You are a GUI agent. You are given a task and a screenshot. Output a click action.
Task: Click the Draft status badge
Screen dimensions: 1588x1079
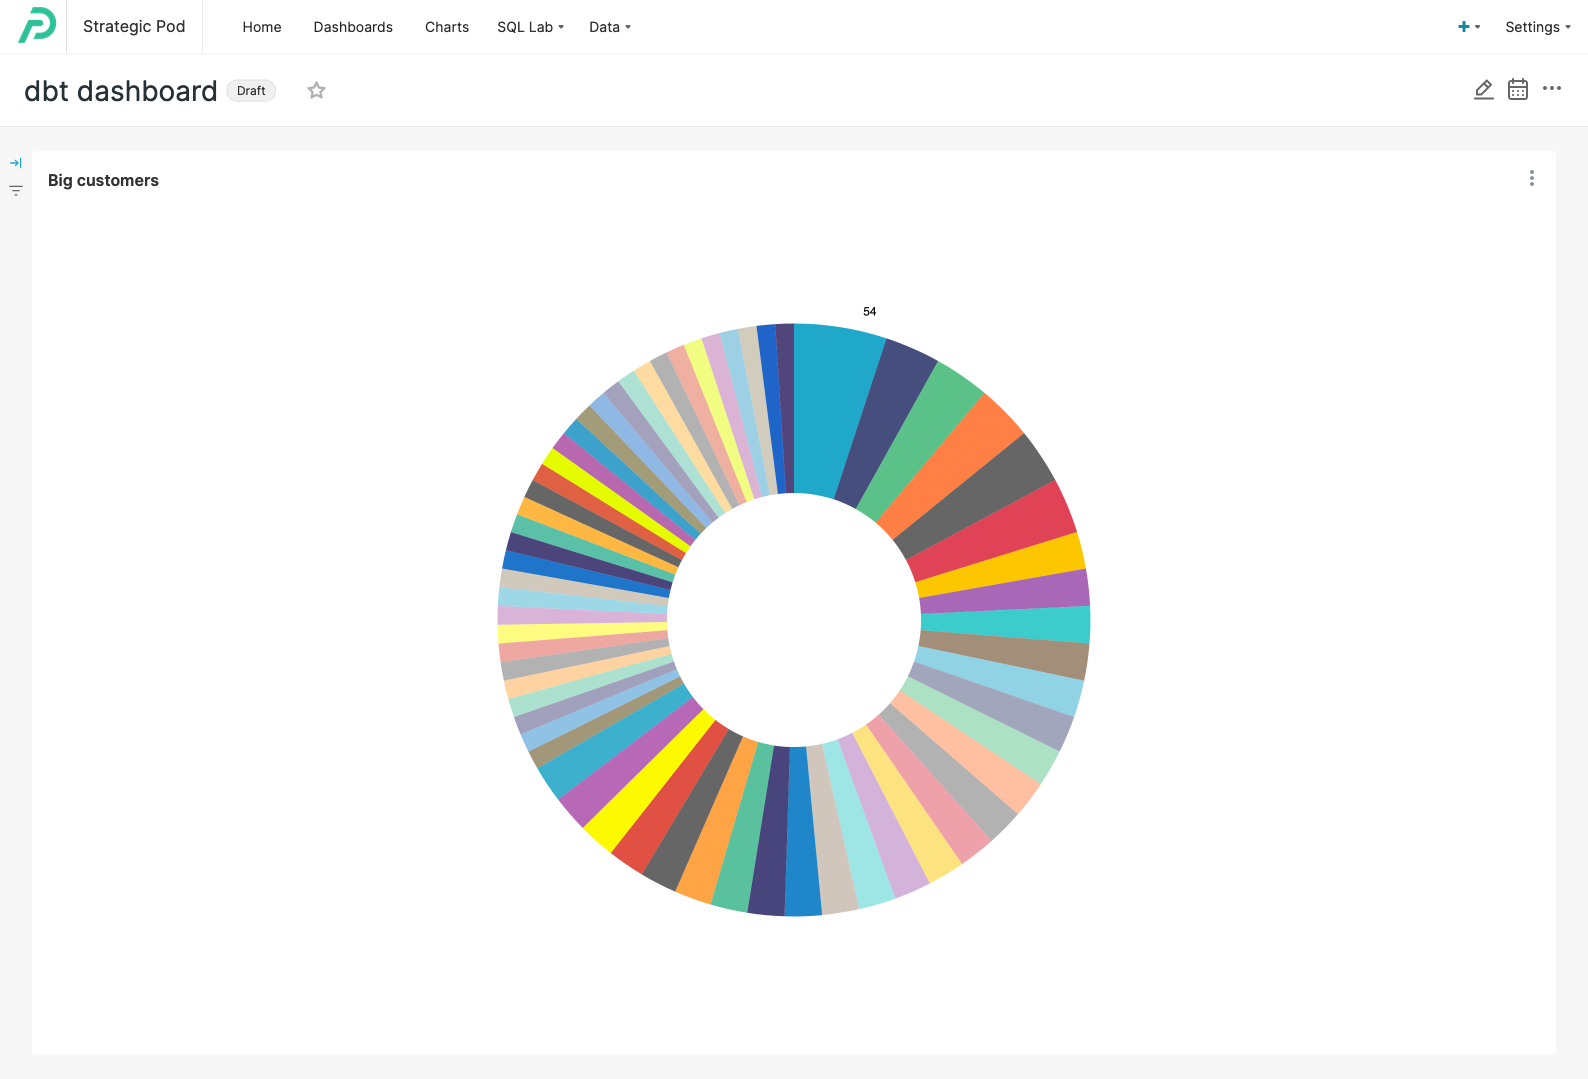point(251,91)
